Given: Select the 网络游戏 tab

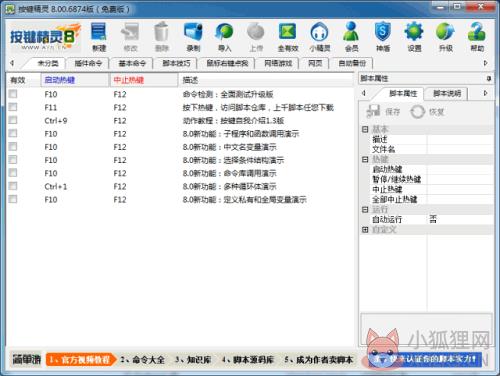Looking at the screenshot, I should 278,63.
